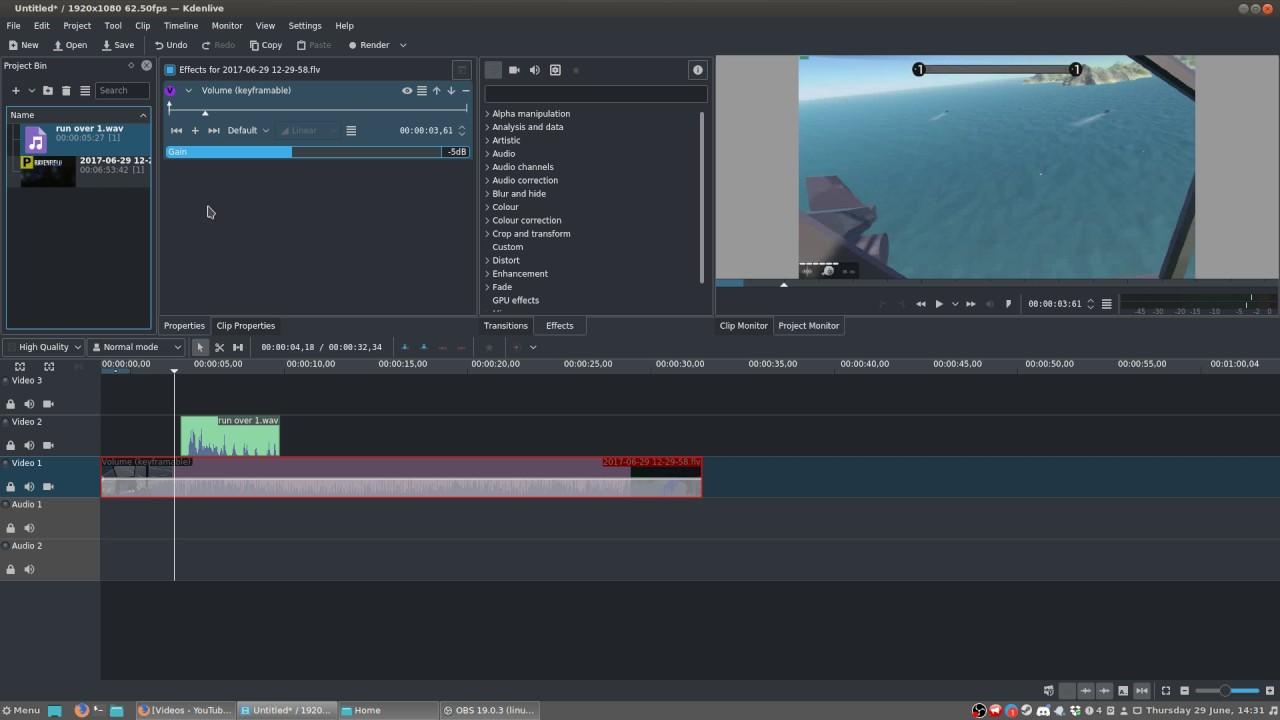Screen dimensions: 1280x720
Task: Click the timeline zoom slider
Action: [x=1227, y=691]
